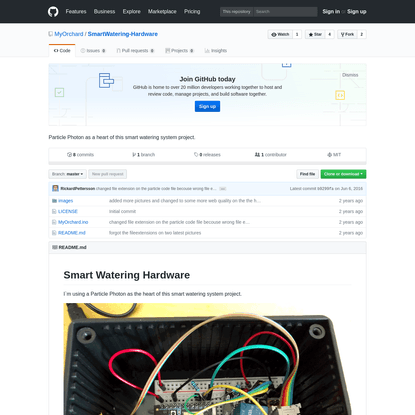The width and height of the screenshot is (415, 415).
Task: Click Sign in at top right
Action: pos(331,12)
